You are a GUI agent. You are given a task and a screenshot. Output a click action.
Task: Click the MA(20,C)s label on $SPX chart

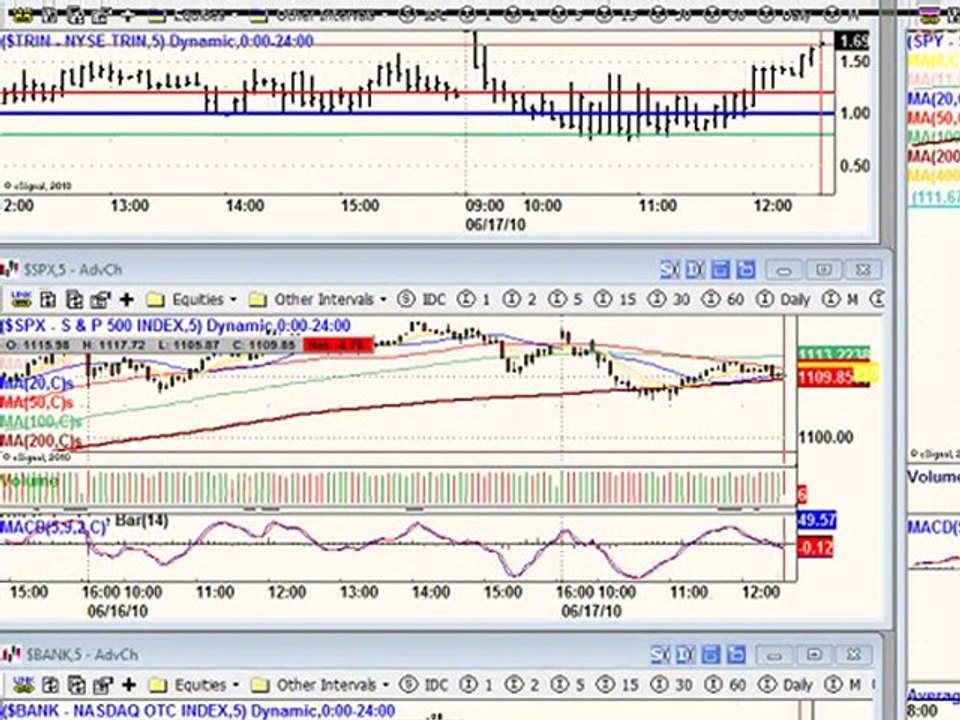[37, 384]
